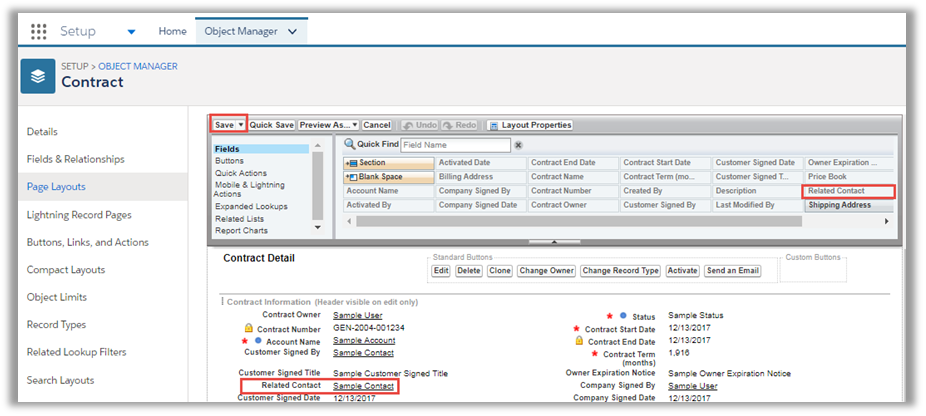Open Layout Properties
Screen dimensions: 926x416
tap(530, 125)
